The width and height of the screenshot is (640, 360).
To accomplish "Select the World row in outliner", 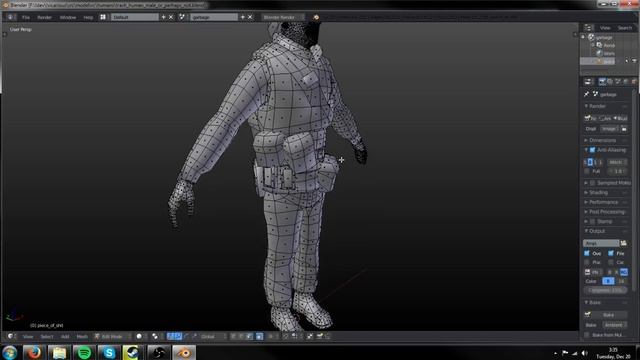I will pyautogui.click(x=609, y=53).
